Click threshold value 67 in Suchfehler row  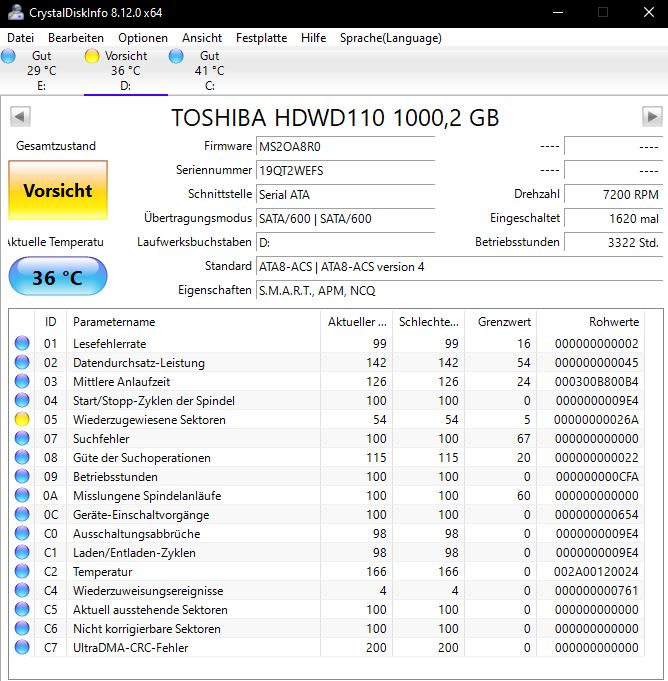click(523, 439)
